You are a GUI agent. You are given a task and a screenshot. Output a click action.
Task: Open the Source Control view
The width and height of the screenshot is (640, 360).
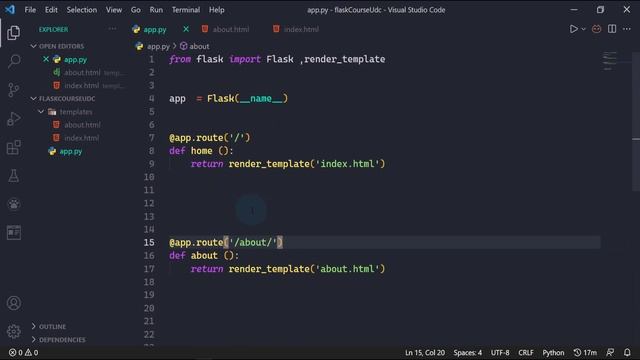(13, 90)
